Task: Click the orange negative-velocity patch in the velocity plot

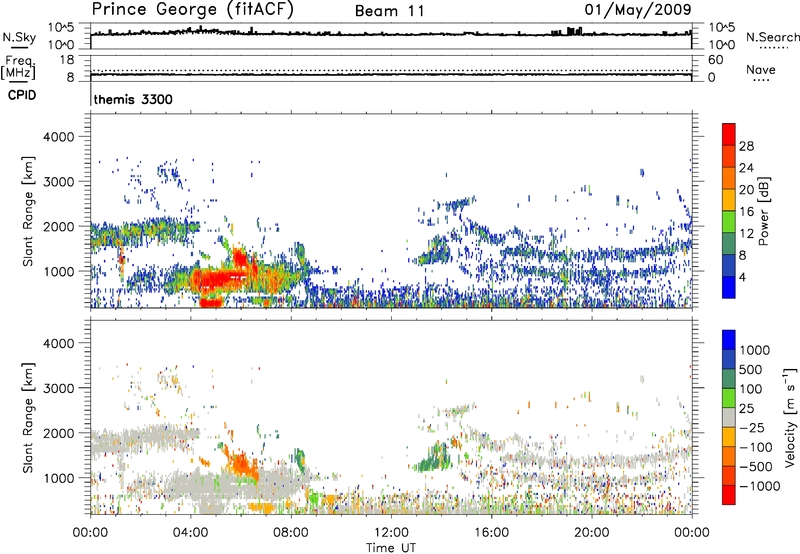Action: tap(243, 463)
